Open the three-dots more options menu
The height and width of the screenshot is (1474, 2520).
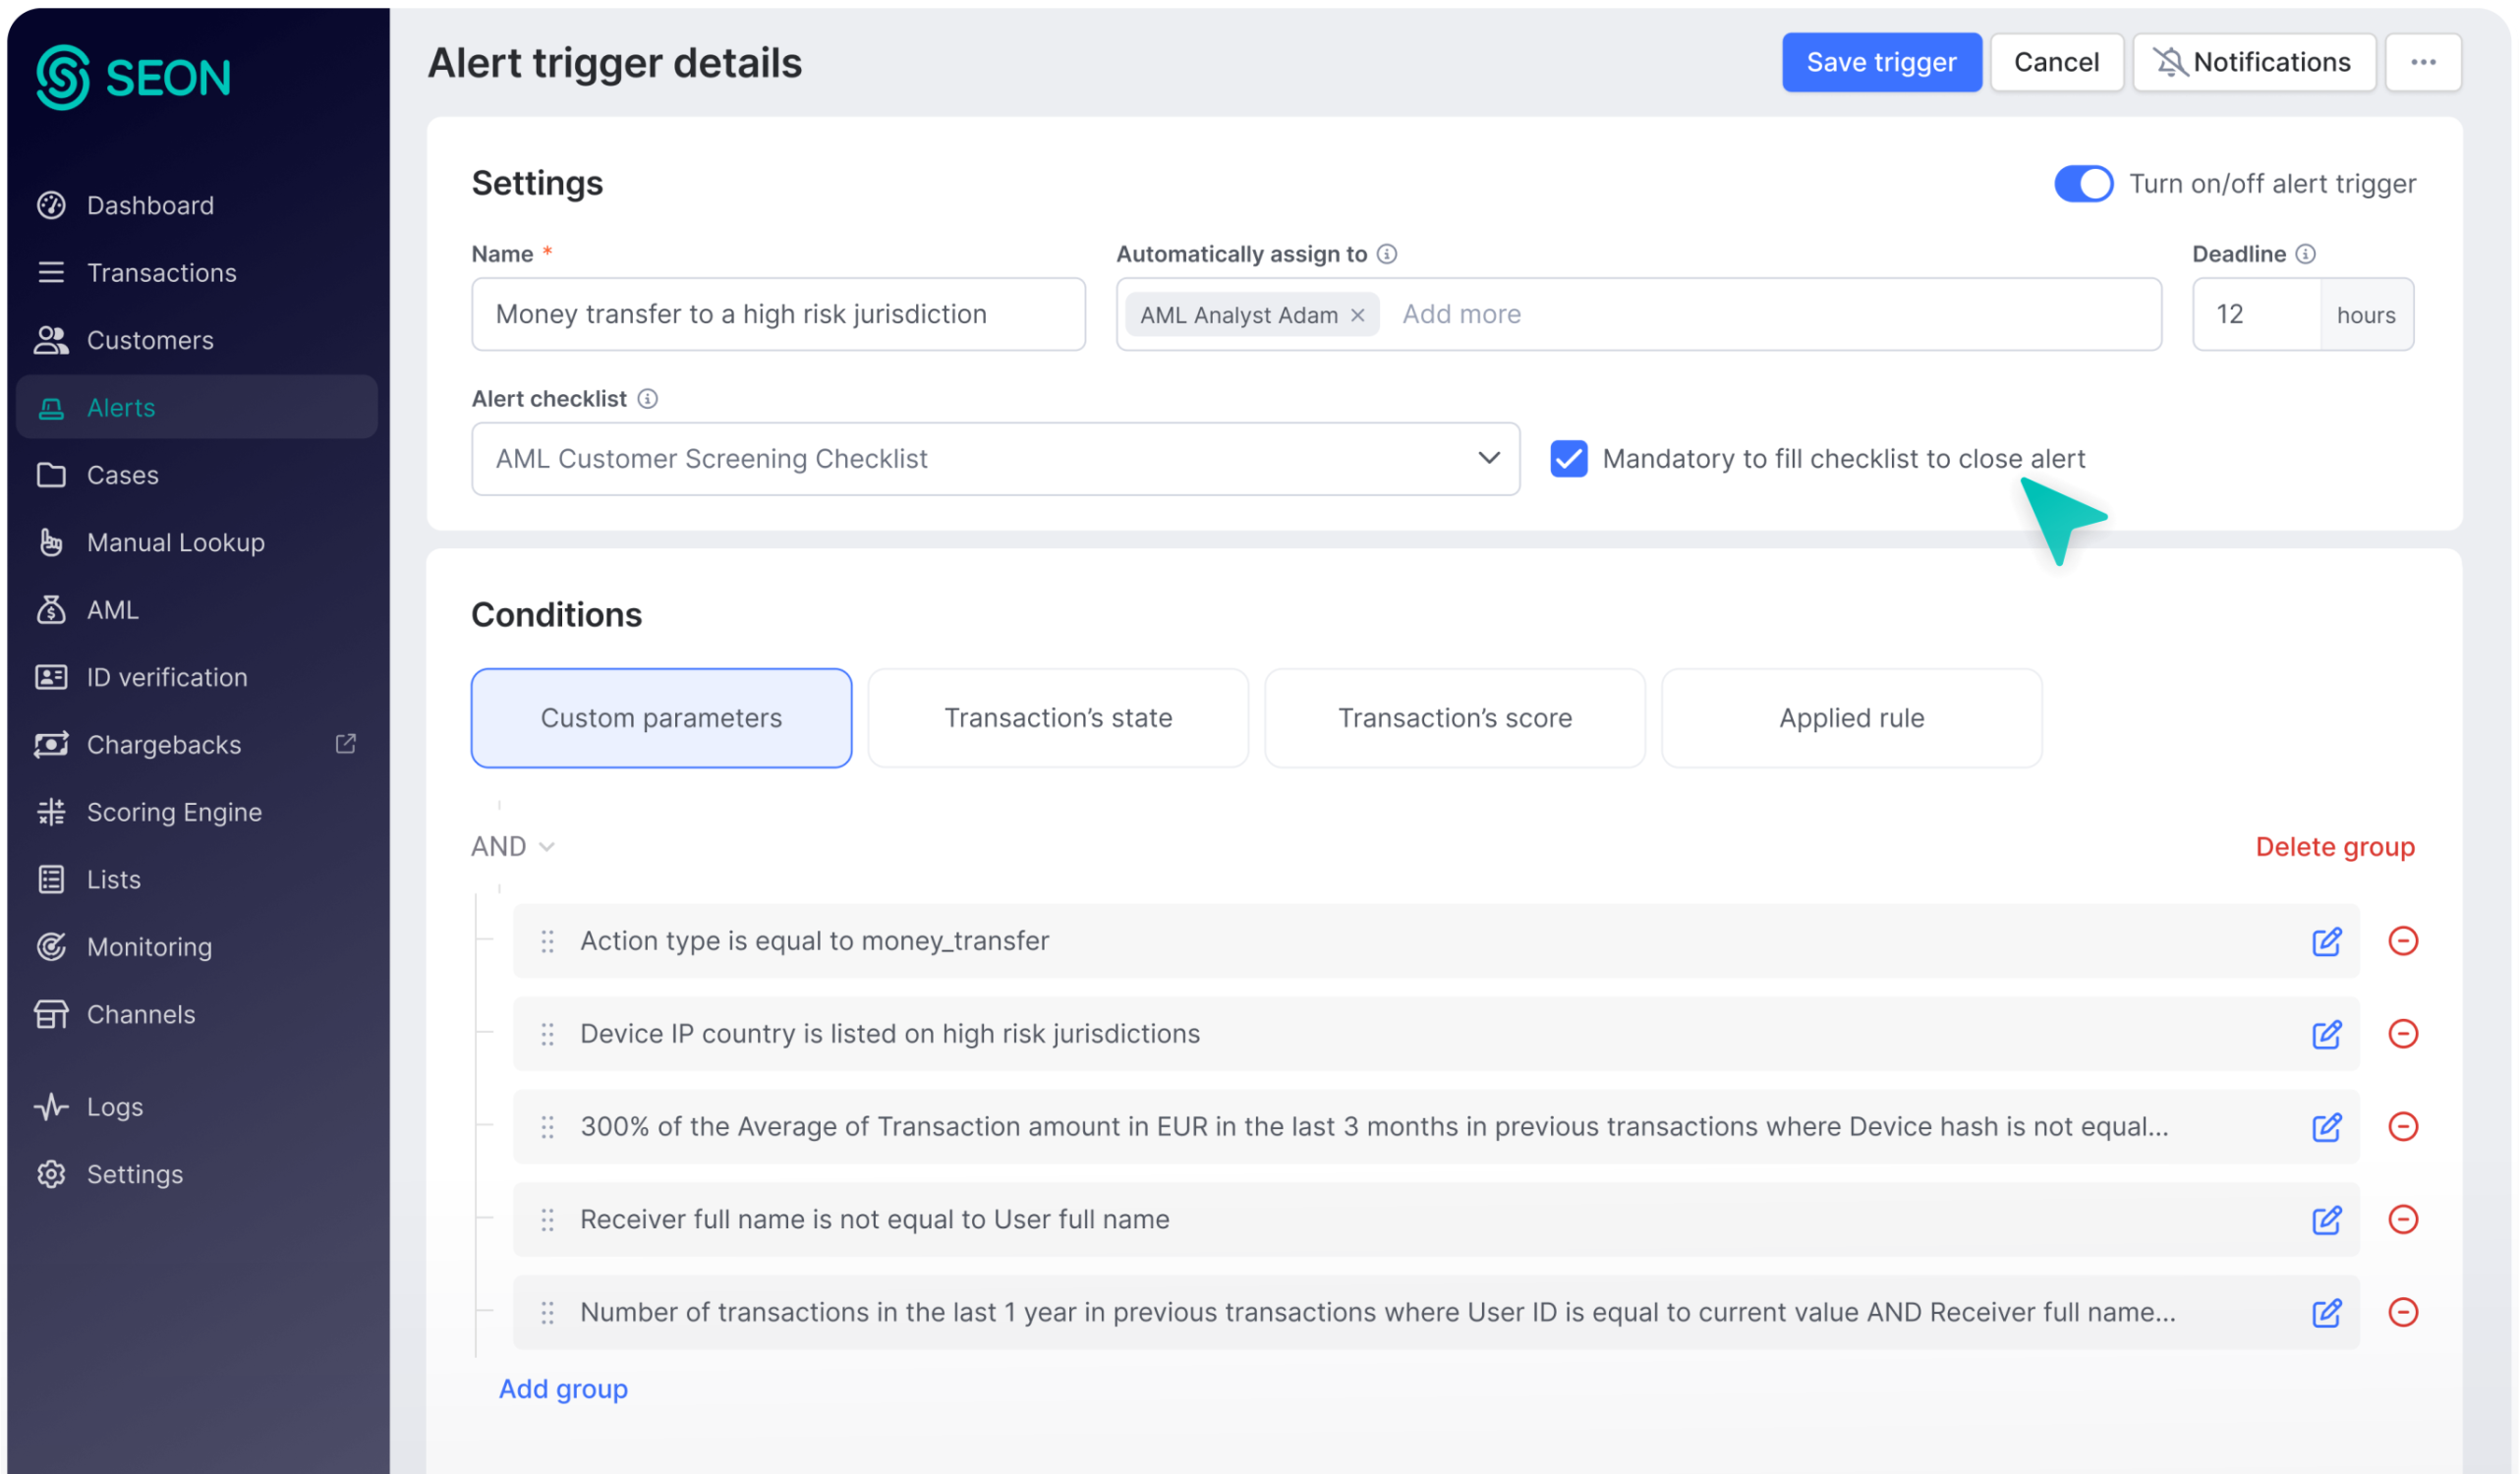[x=2422, y=62]
